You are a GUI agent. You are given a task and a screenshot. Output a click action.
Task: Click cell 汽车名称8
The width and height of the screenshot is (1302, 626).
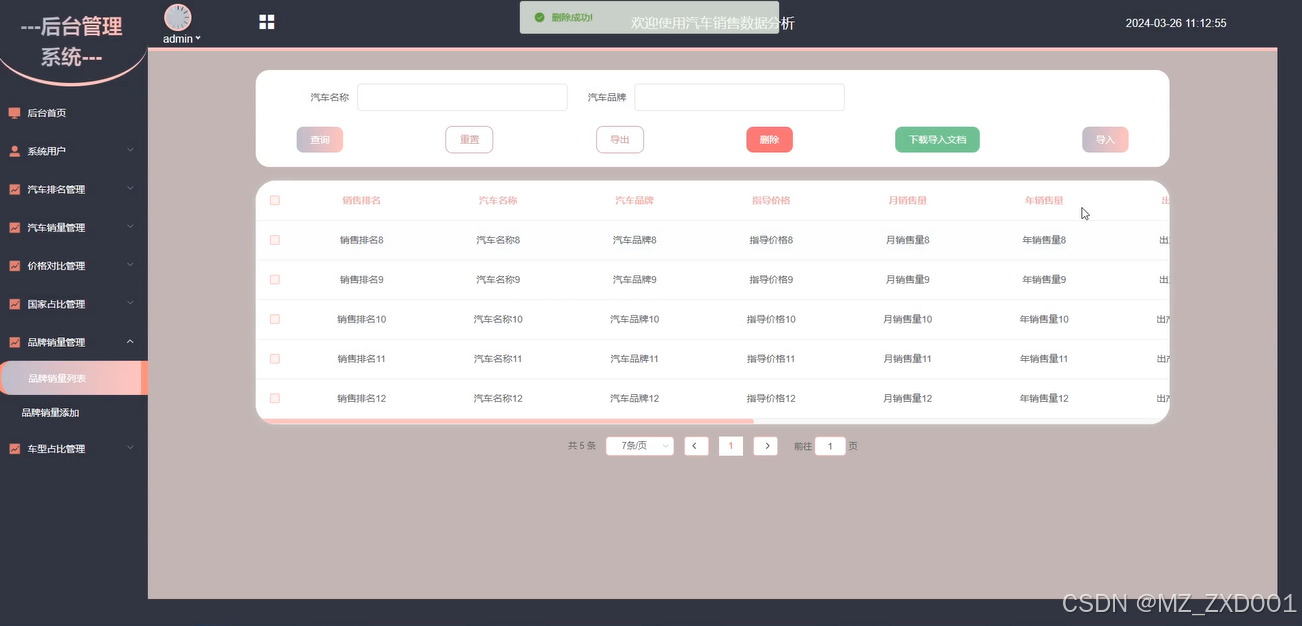click(498, 240)
